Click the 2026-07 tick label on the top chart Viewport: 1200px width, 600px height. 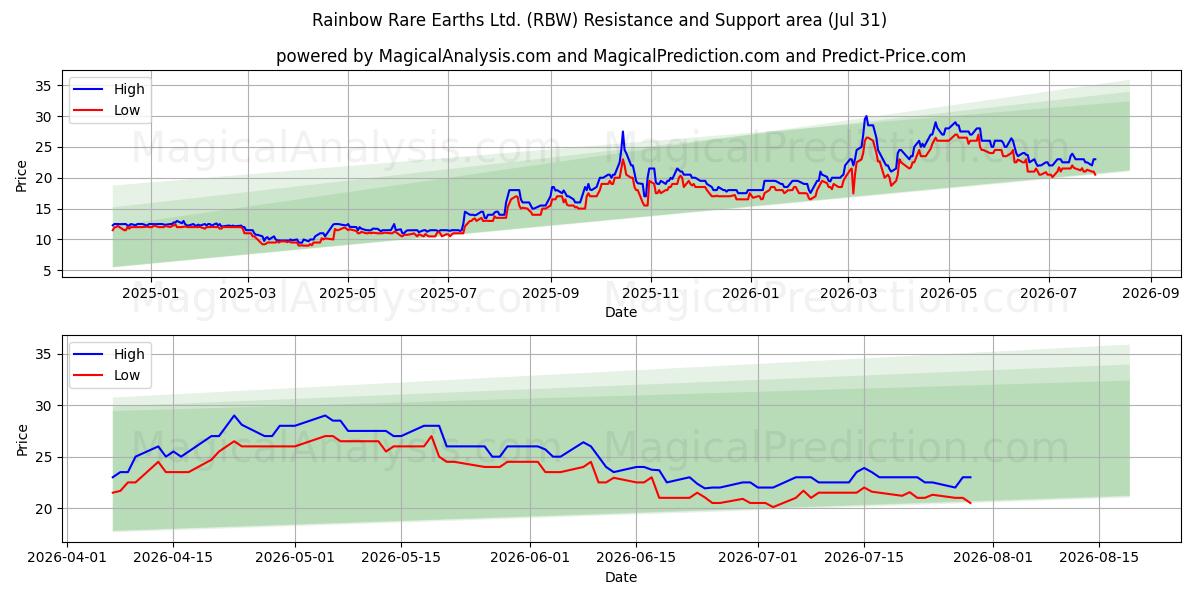pos(1048,294)
